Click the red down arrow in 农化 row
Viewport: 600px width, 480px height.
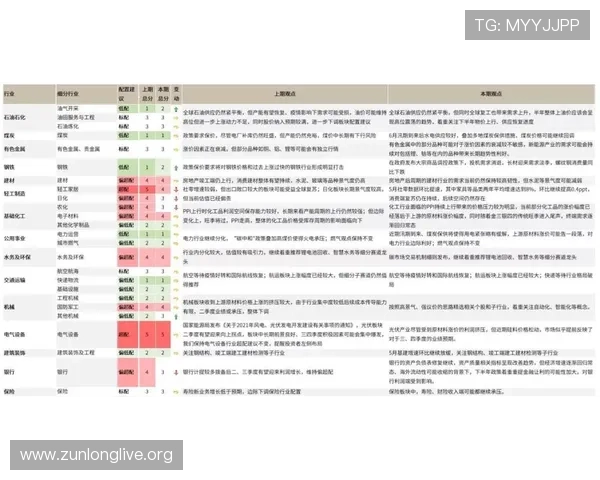coord(176,207)
